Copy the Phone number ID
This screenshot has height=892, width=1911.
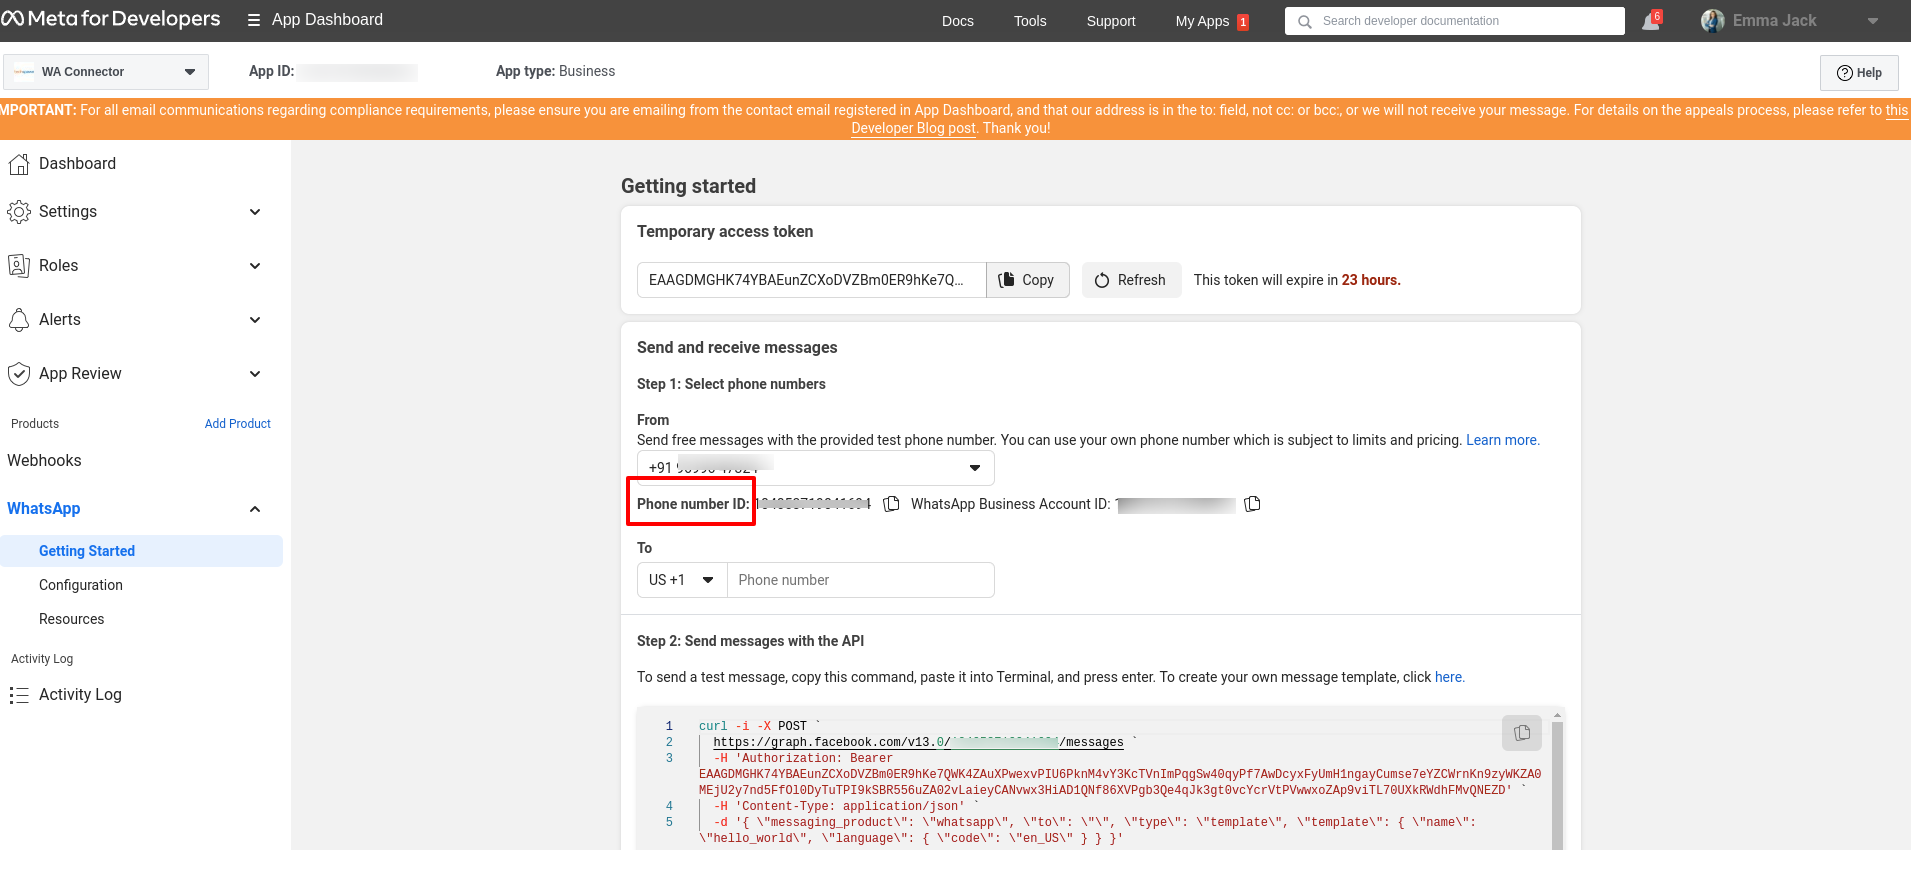coord(891,504)
